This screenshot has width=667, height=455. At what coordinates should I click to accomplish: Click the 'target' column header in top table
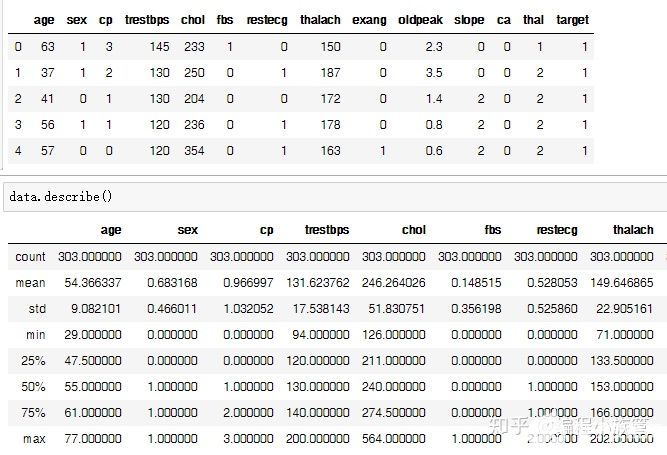click(572, 19)
